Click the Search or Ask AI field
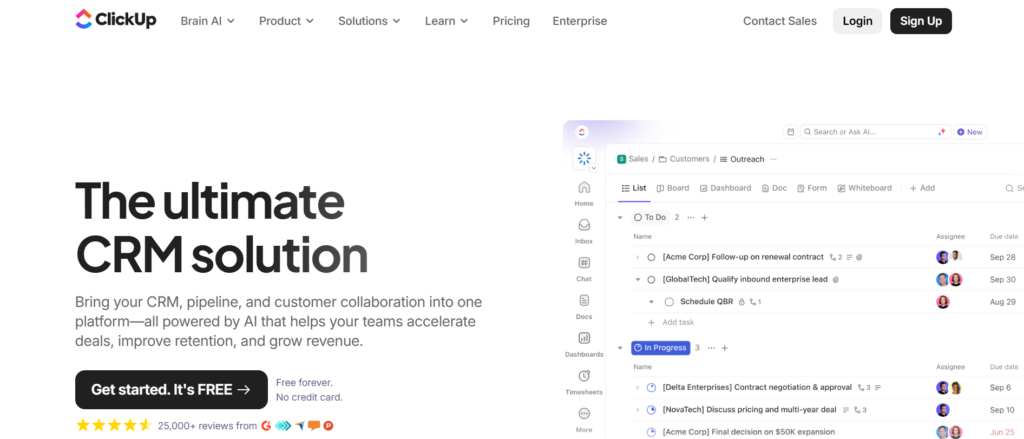Viewport: 1024px width, 439px height. pos(870,132)
